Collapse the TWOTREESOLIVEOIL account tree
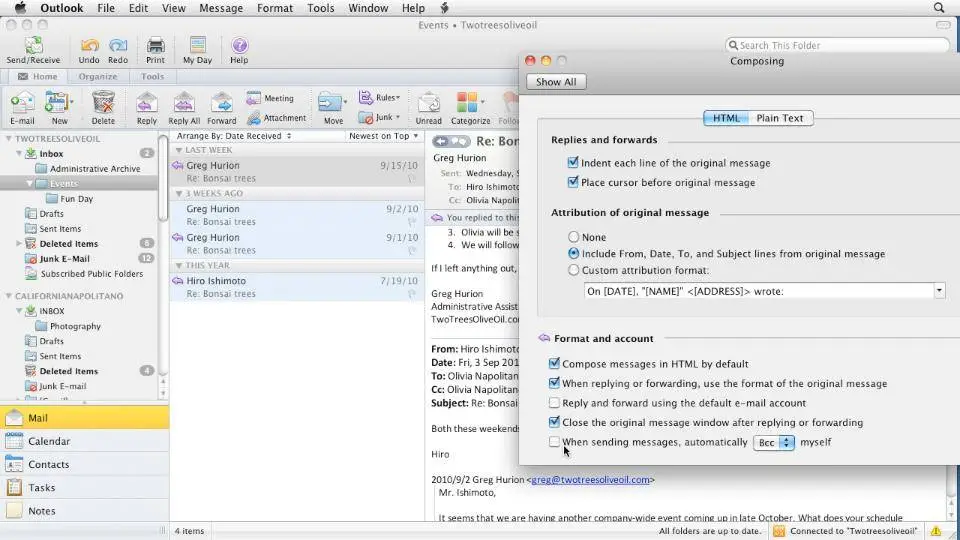This screenshot has height=540, width=960. (x=9, y=138)
